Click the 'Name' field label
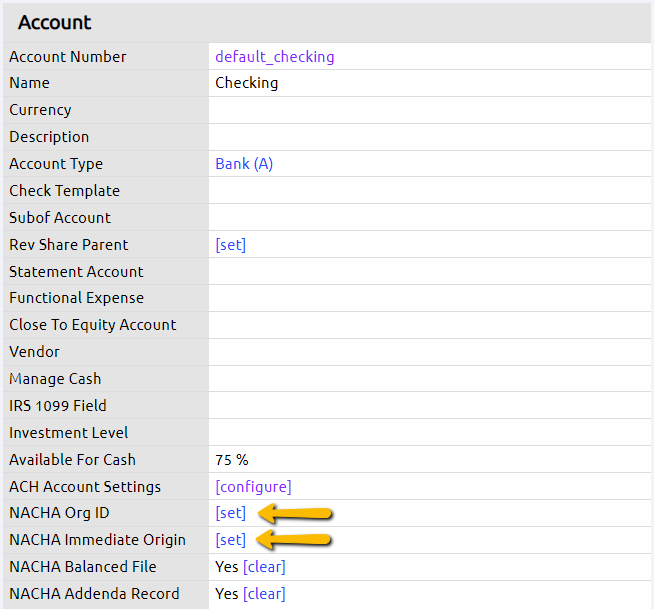 (x=29, y=83)
